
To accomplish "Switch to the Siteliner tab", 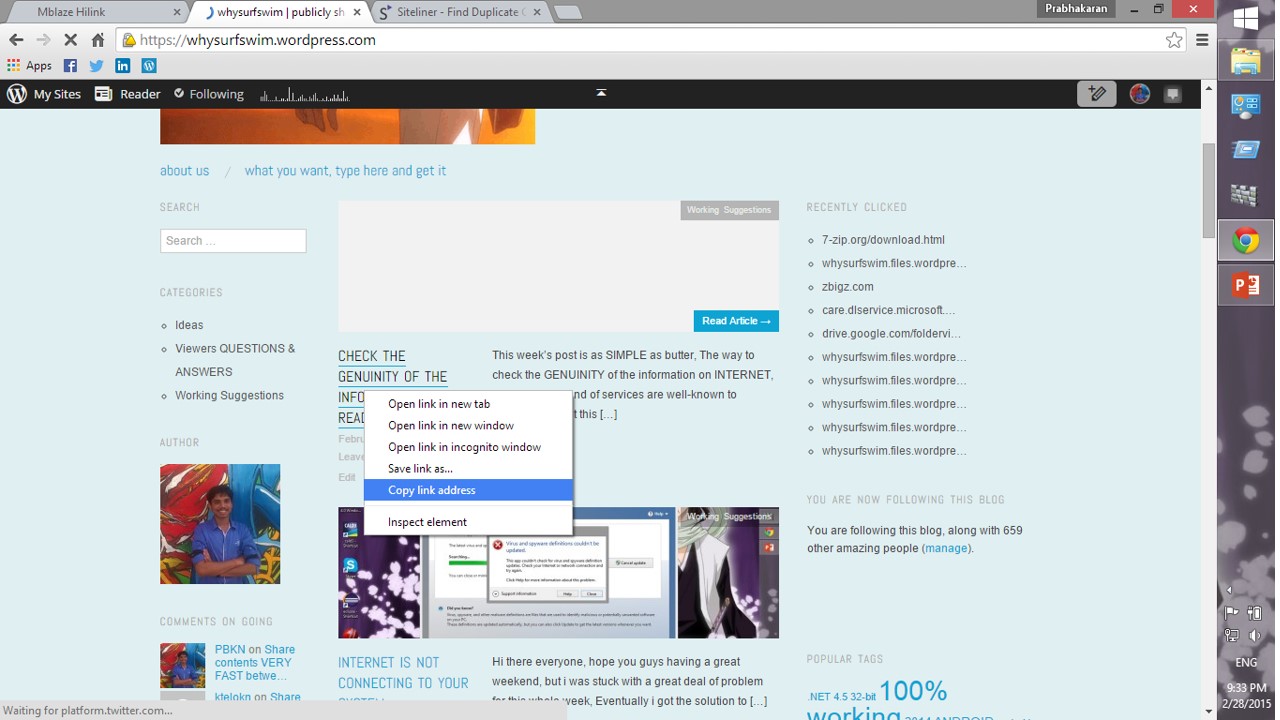I will [458, 12].
